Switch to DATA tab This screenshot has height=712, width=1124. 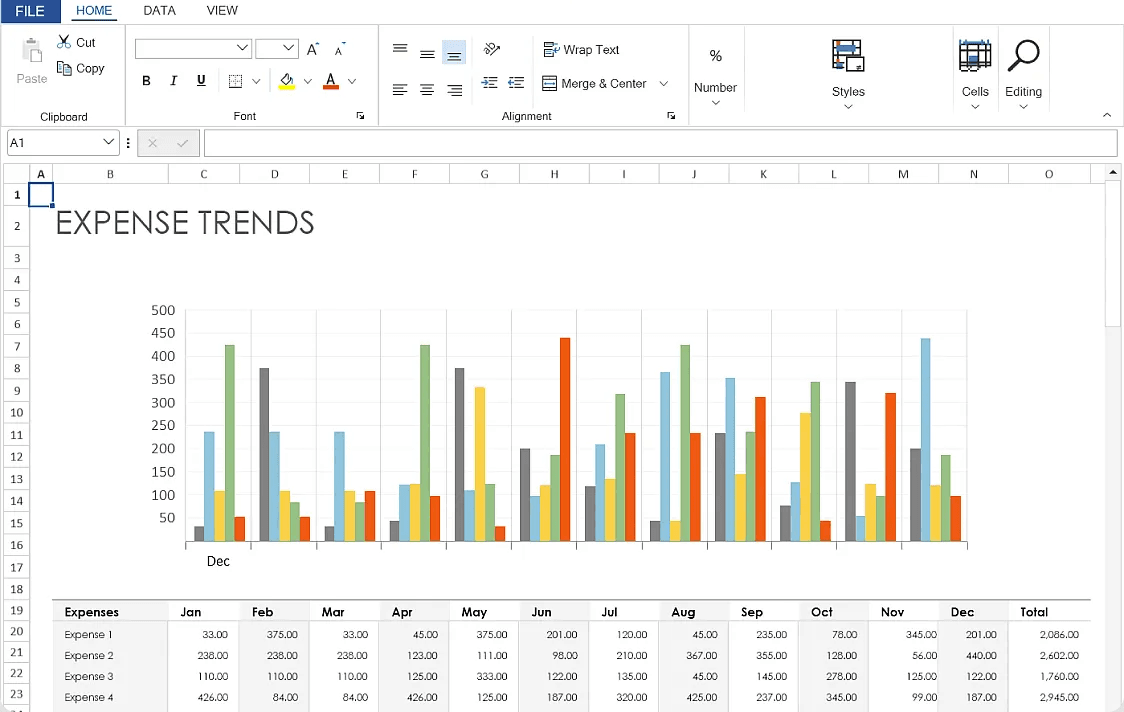(159, 11)
